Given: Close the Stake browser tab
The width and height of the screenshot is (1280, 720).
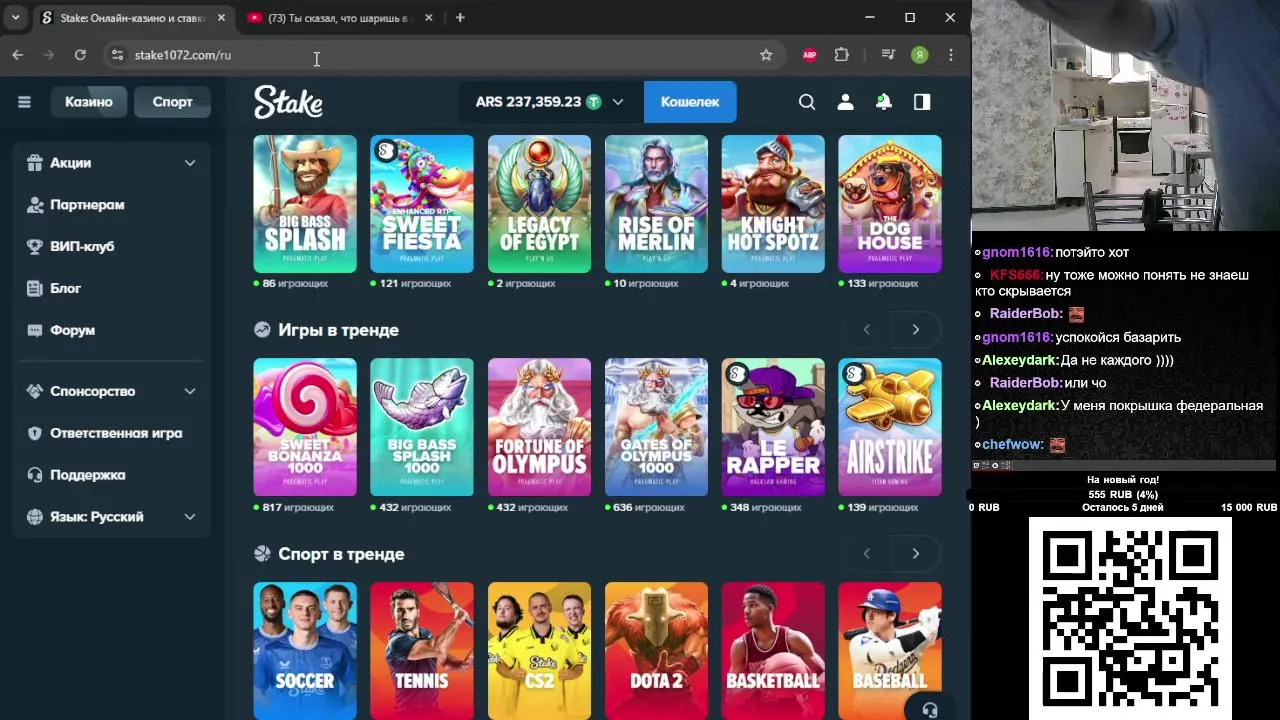Looking at the screenshot, I should click(219, 18).
